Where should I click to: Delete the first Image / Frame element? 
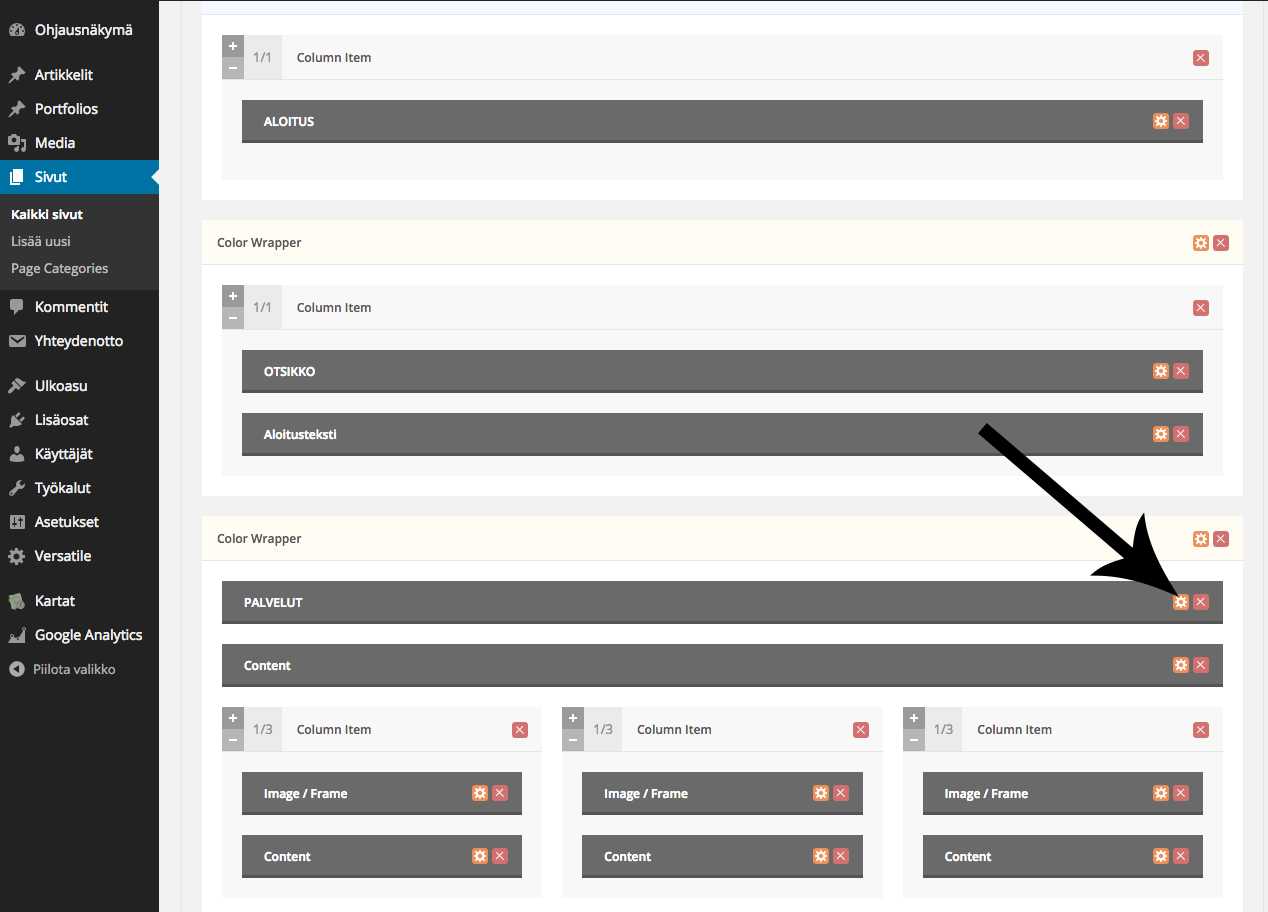[x=500, y=793]
